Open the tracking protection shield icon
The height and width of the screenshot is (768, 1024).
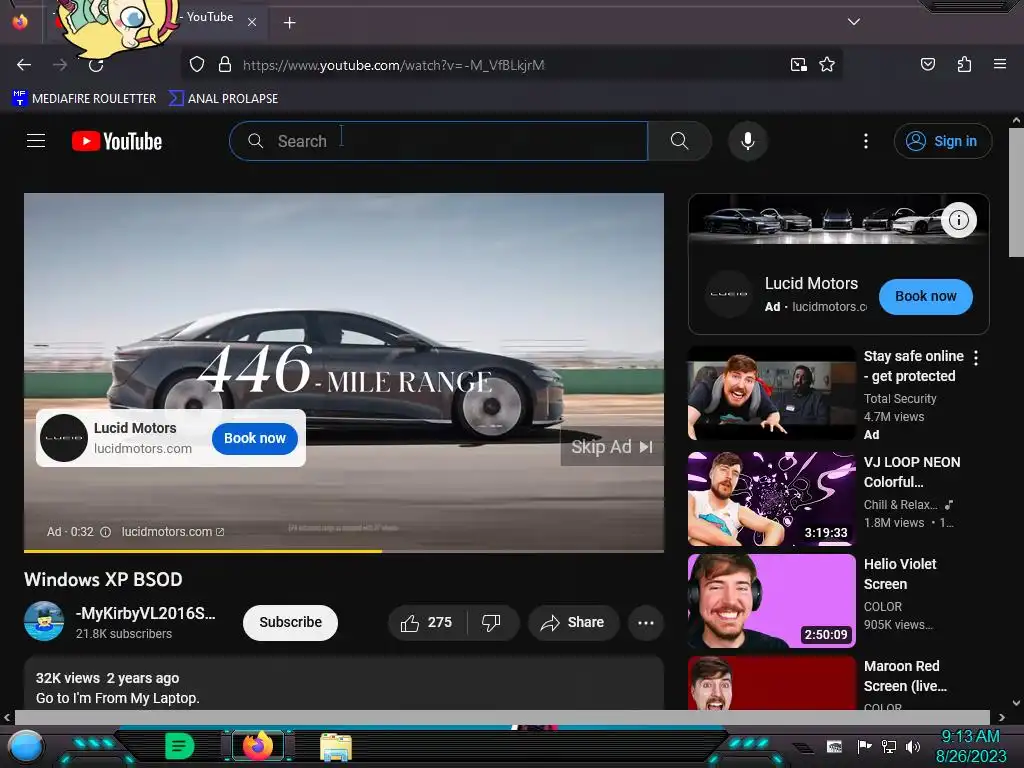click(197, 65)
